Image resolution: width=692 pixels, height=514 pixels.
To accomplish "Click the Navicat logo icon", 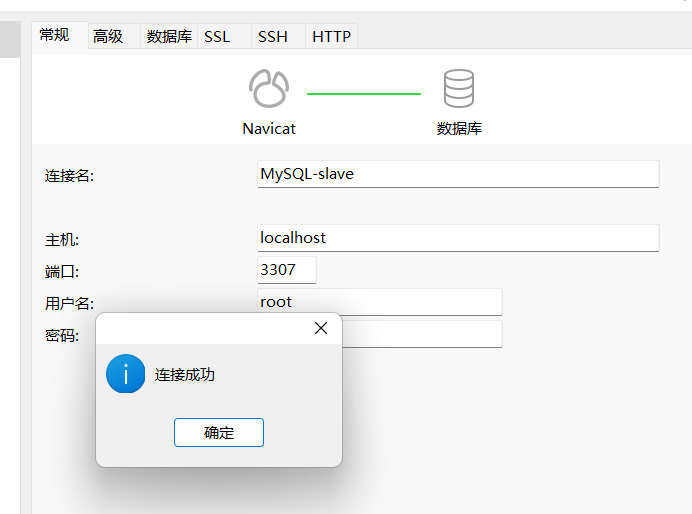I will click(x=269, y=88).
